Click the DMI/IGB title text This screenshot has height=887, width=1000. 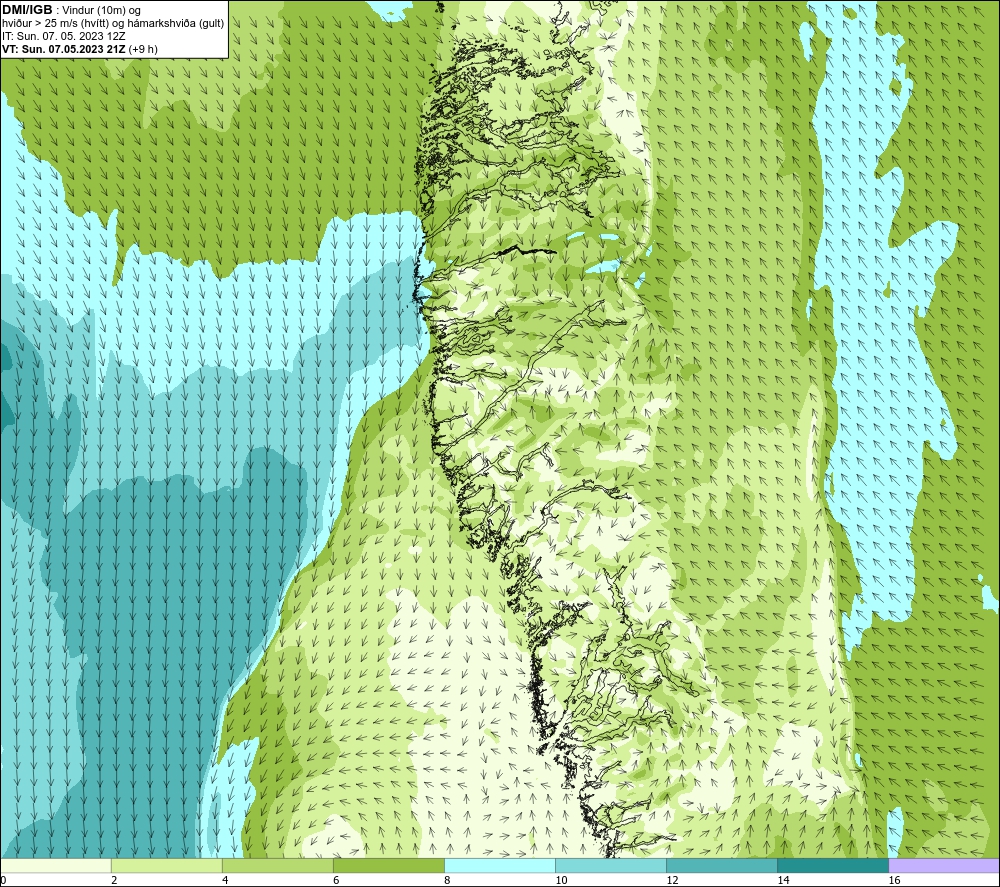pos(27,10)
